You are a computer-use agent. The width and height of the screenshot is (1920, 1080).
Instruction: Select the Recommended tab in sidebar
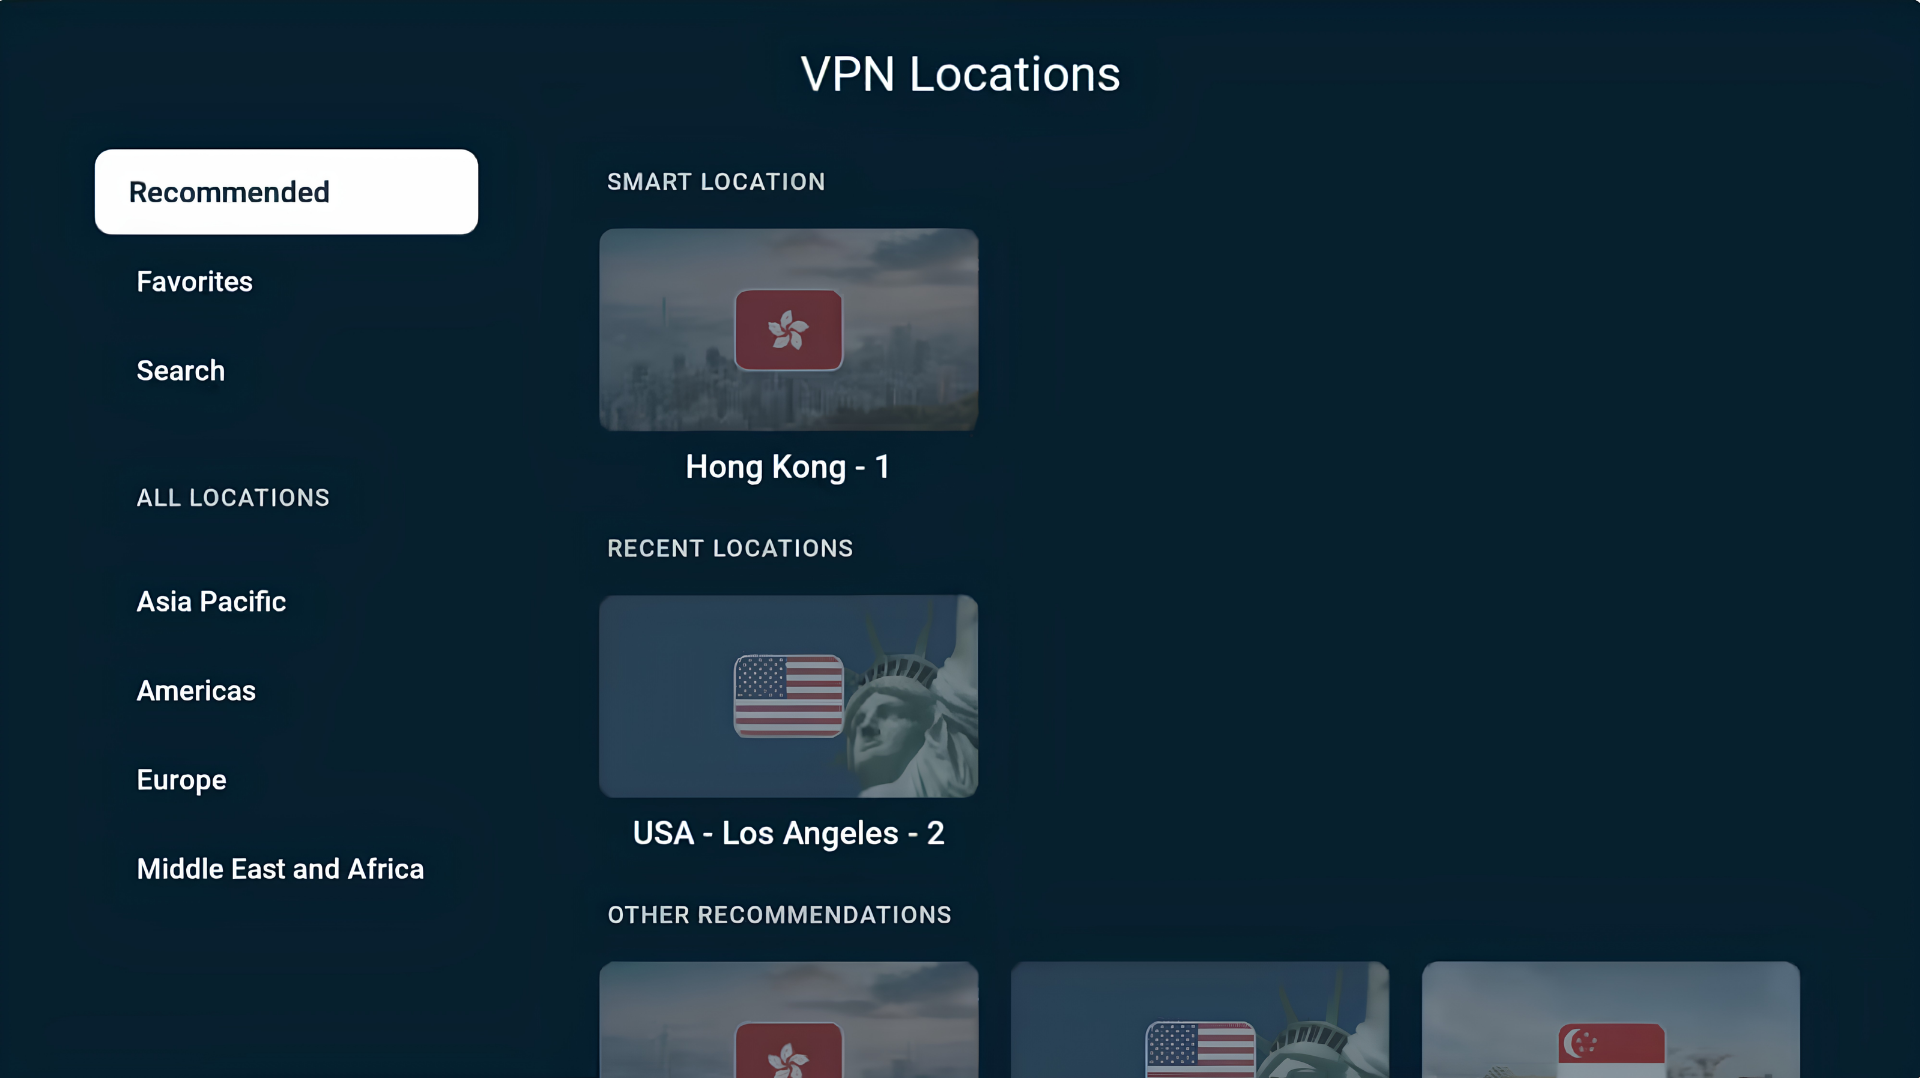click(x=286, y=192)
